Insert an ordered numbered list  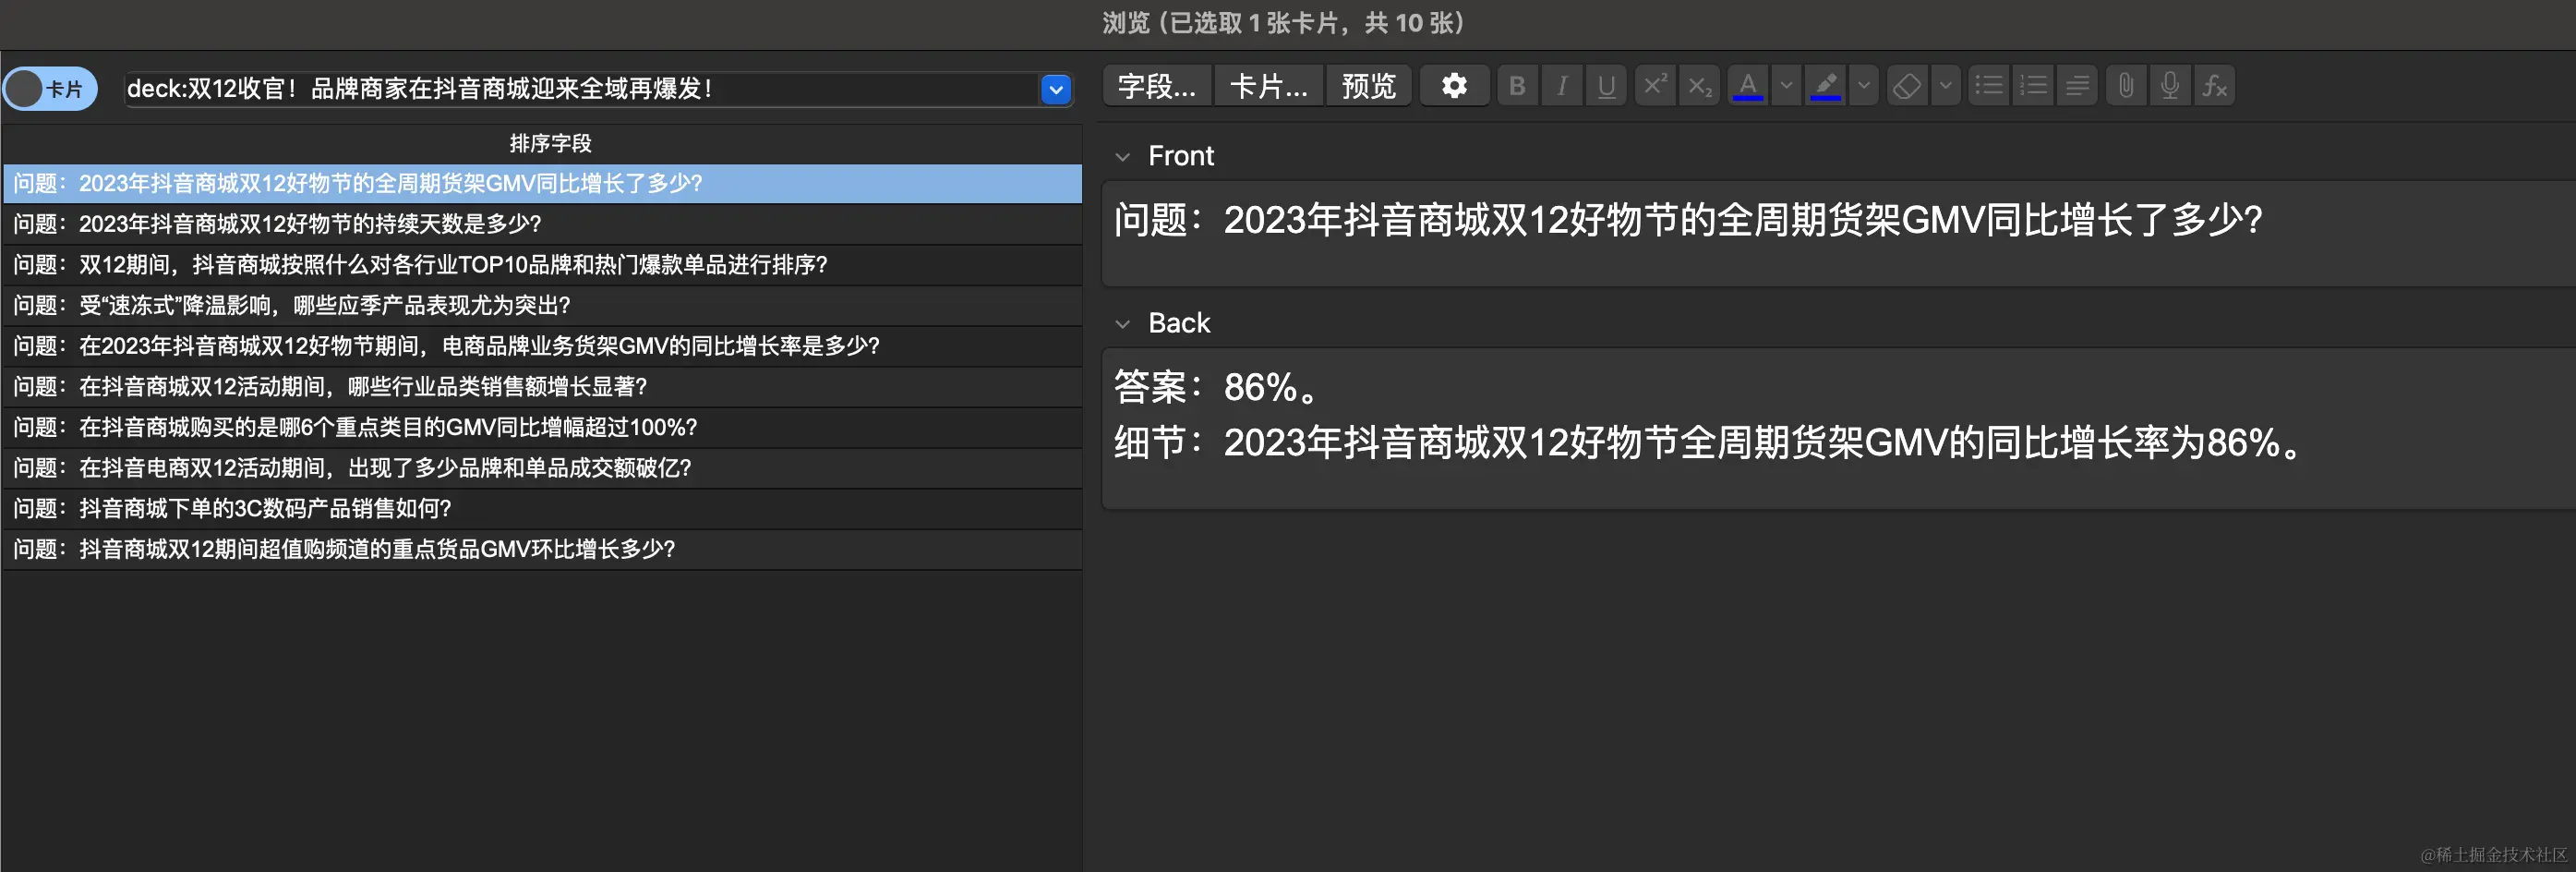pos(2033,86)
